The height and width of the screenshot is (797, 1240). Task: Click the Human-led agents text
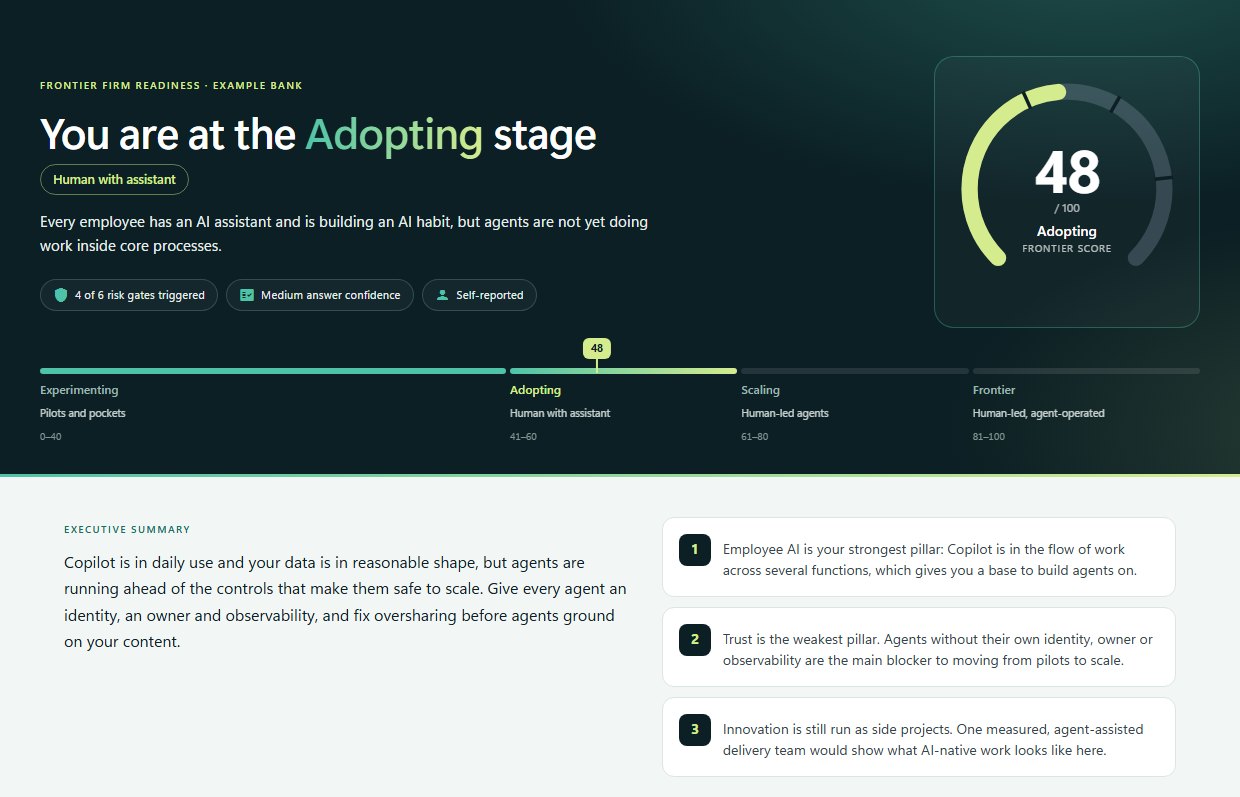click(785, 413)
